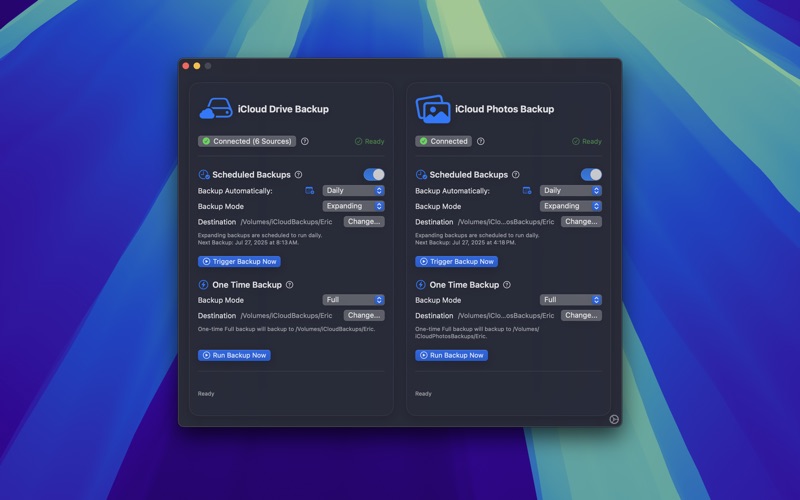Click the schedule calendar icon in Photos panel
Image resolution: width=800 pixels, height=500 pixels.
click(x=527, y=190)
